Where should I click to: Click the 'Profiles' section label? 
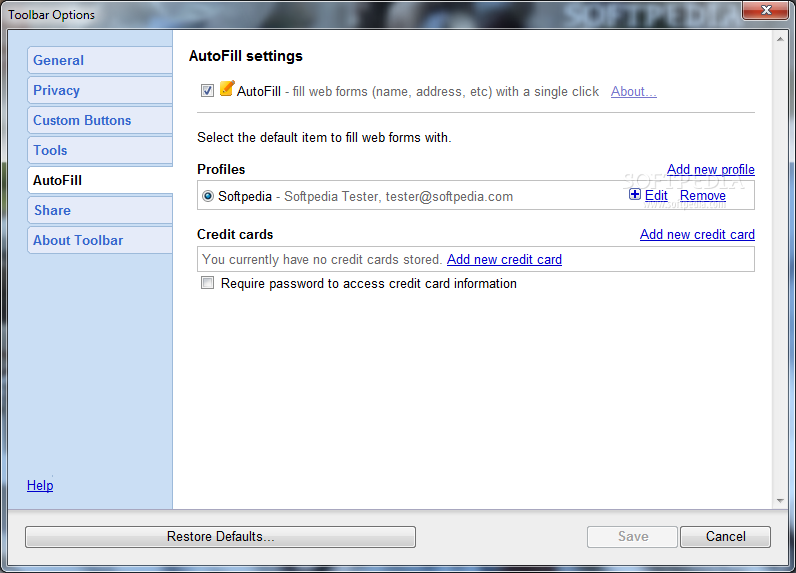[221, 169]
